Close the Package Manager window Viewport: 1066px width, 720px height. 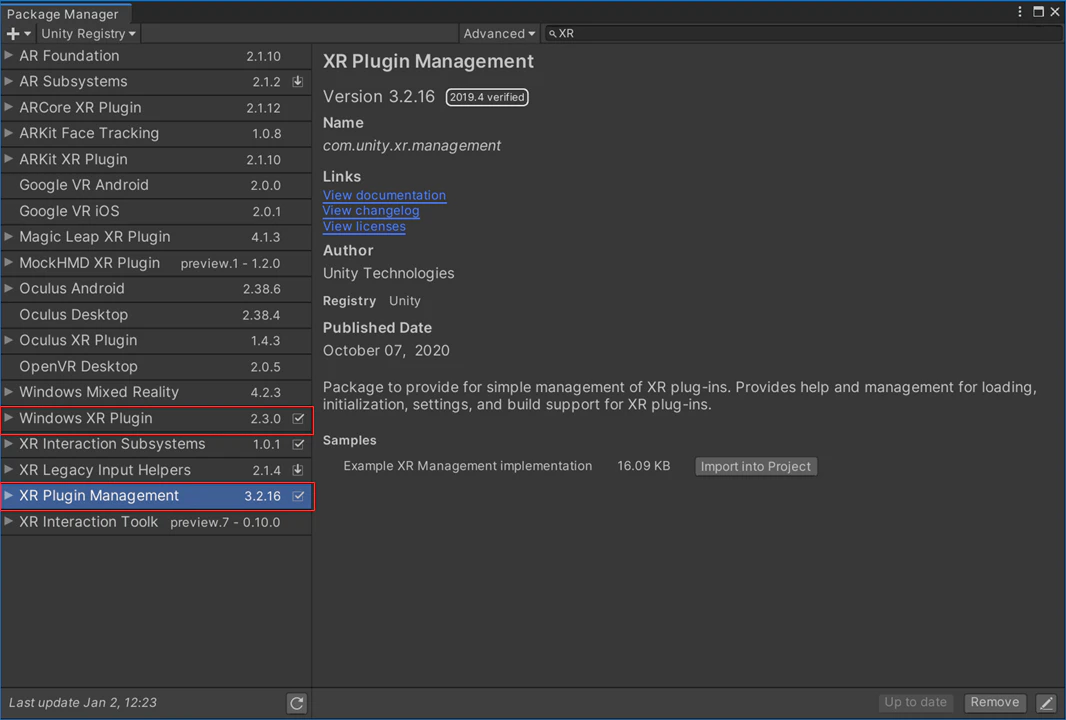point(1055,12)
